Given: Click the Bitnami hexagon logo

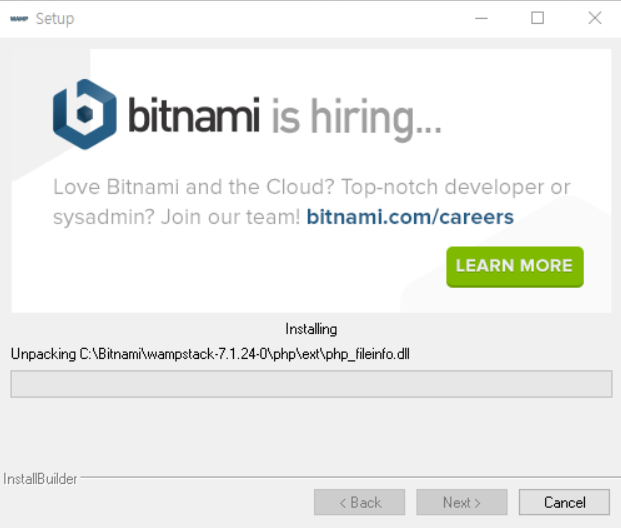Looking at the screenshot, I should (x=84, y=114).
